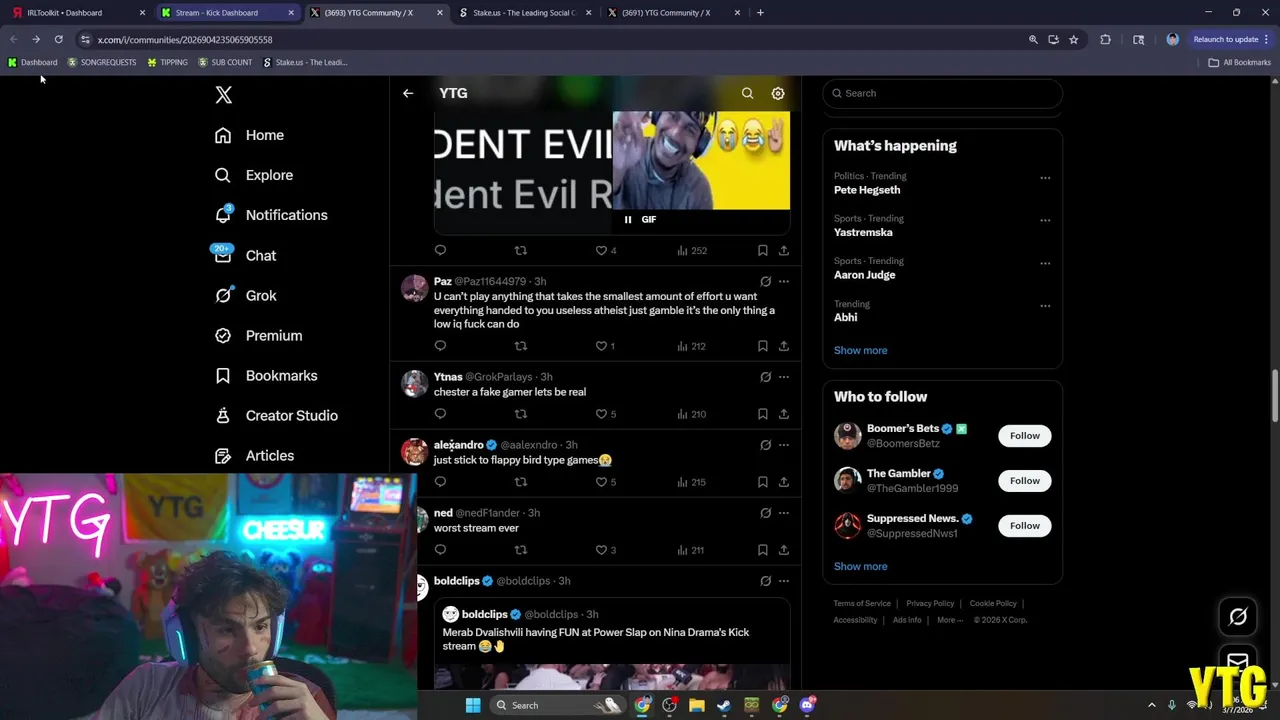The width and height of the screenshot is (1280, 720).
Task: Open Premium in X sidebar
Action: point(258,336)
